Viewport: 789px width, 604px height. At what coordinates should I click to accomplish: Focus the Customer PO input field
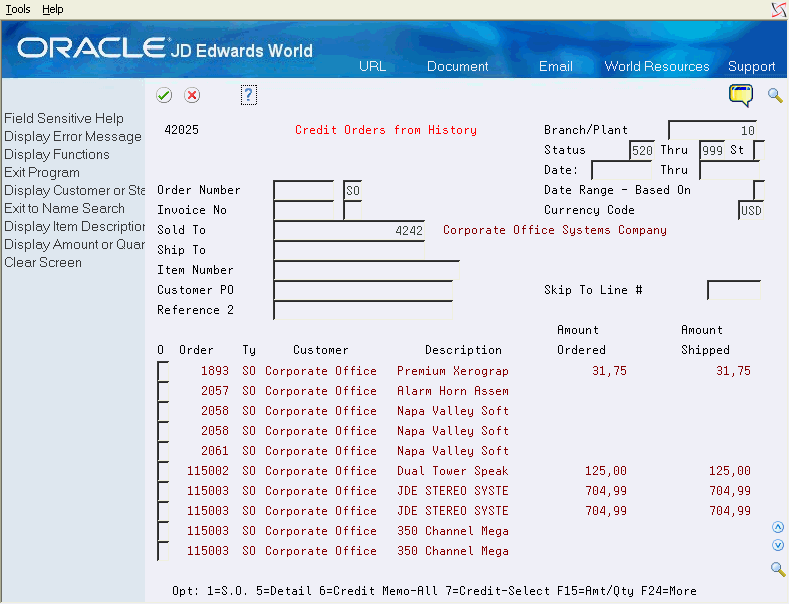363,290
